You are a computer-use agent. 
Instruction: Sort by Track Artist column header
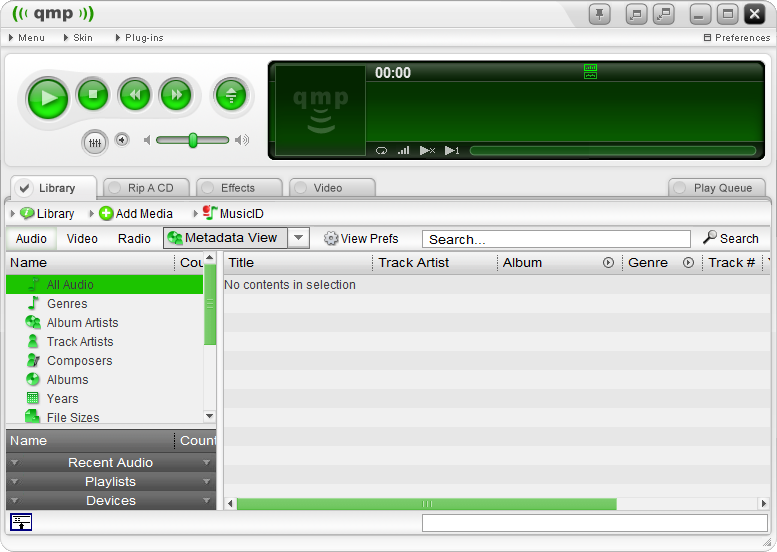coord(435,263)
